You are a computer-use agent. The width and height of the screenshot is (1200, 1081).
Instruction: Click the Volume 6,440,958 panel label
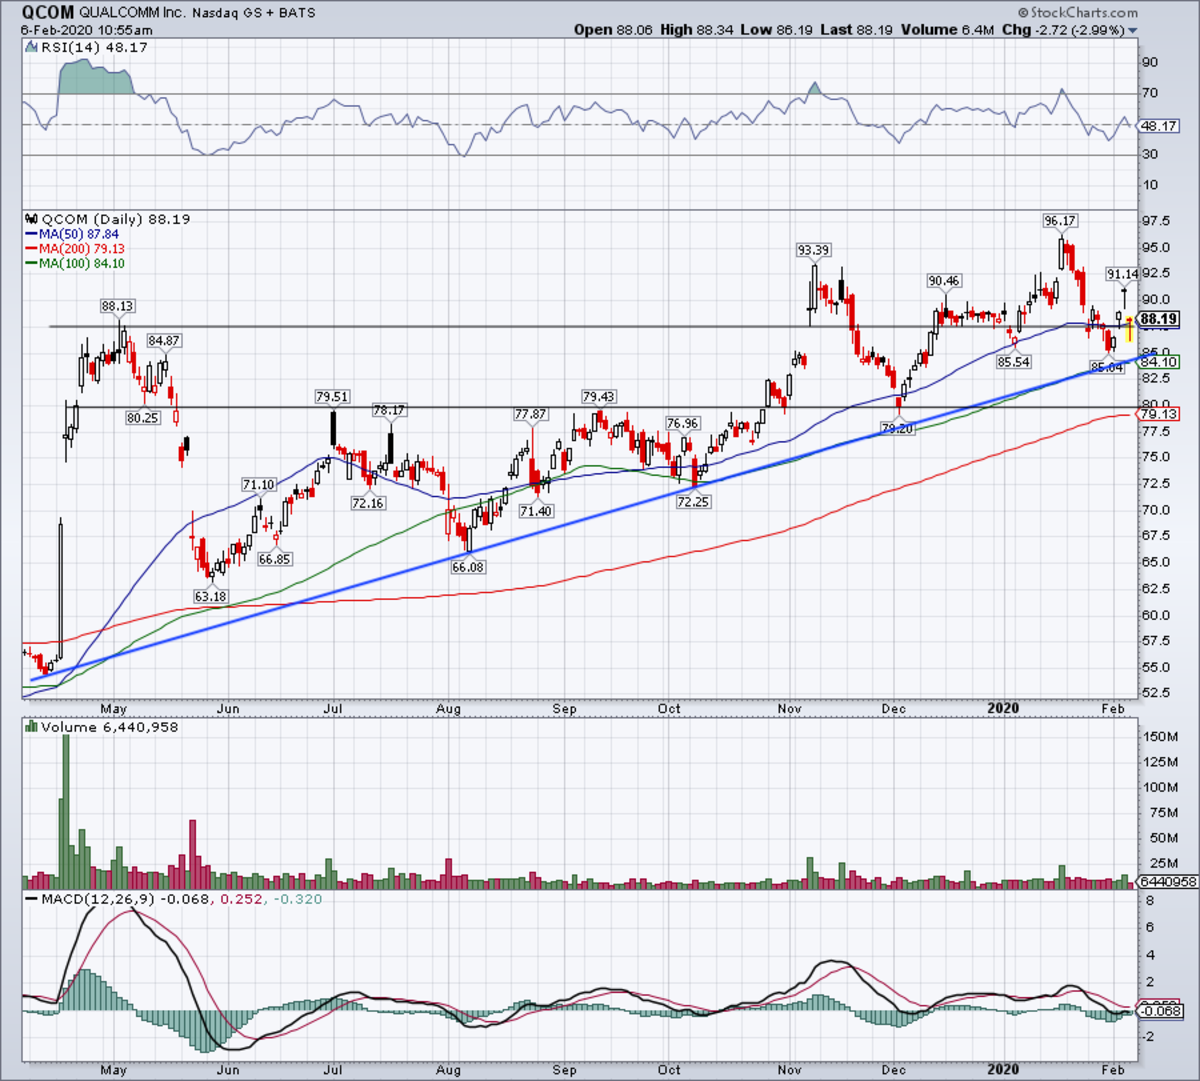(x=102, y=727)
